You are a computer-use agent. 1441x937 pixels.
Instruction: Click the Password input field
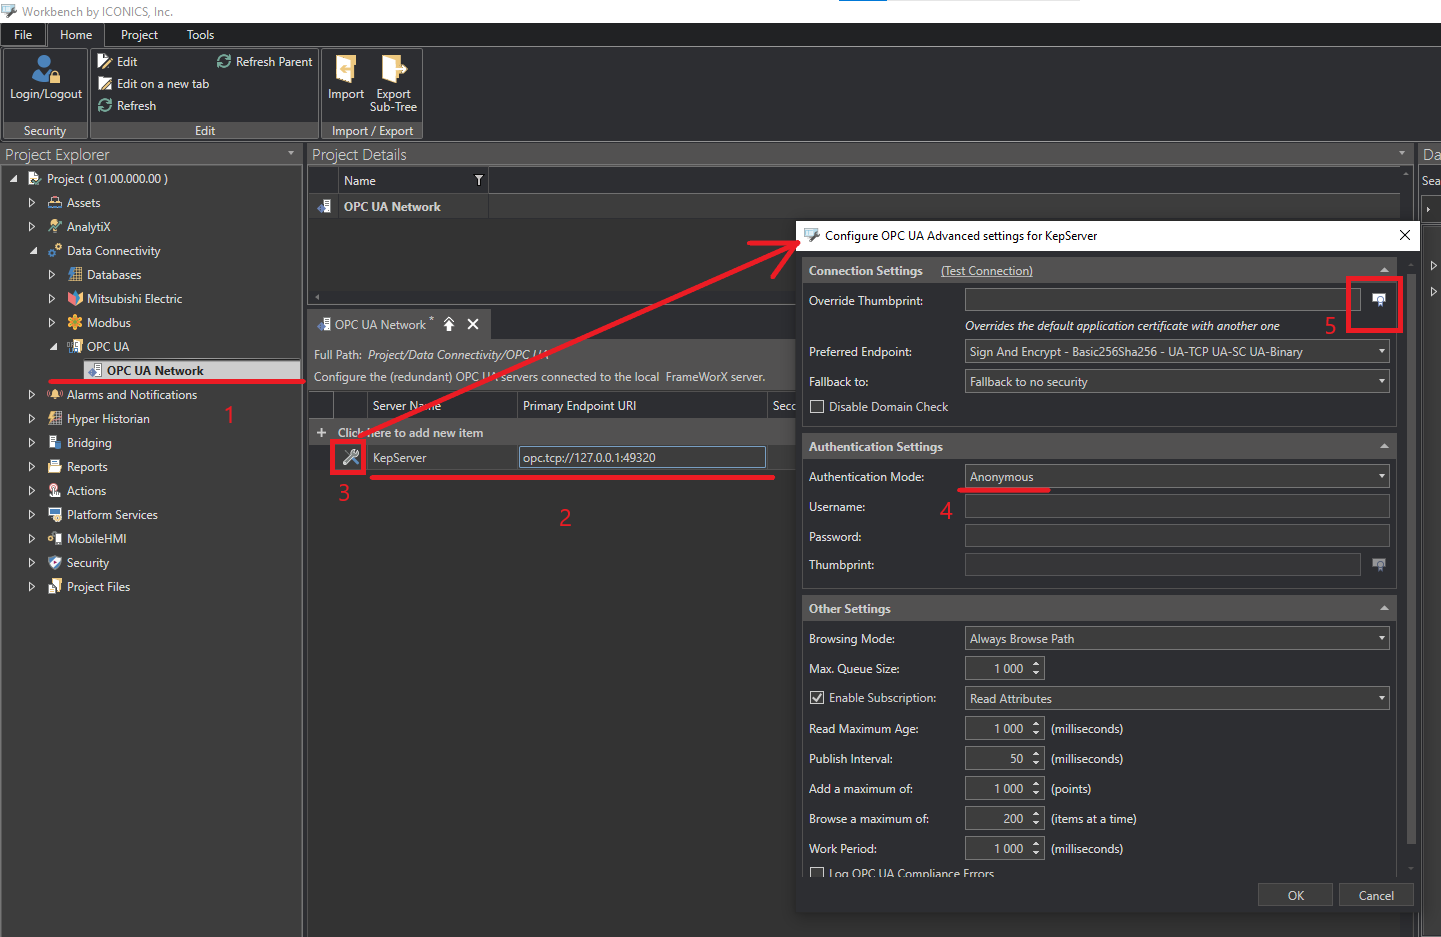1177,536
